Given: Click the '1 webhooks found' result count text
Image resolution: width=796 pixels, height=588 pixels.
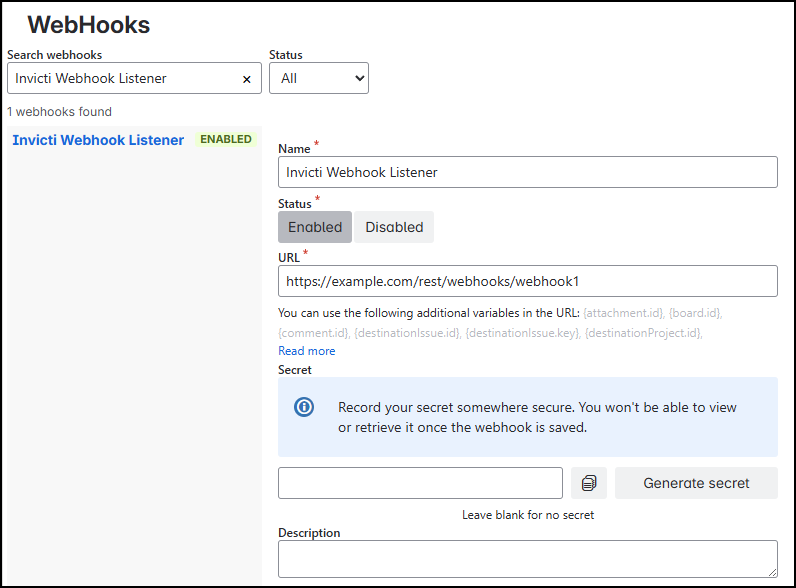Looking at the screenshot, I should coord(59,112).
